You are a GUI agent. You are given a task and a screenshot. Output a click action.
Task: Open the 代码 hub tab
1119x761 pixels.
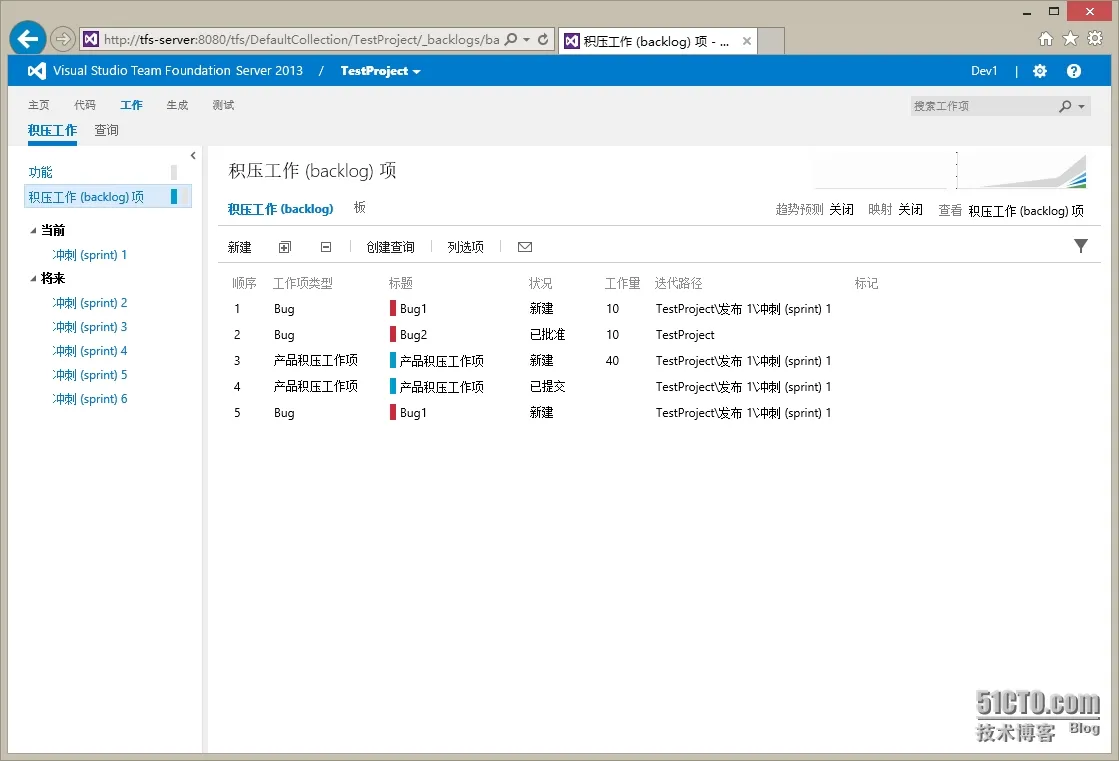(85, 105)
